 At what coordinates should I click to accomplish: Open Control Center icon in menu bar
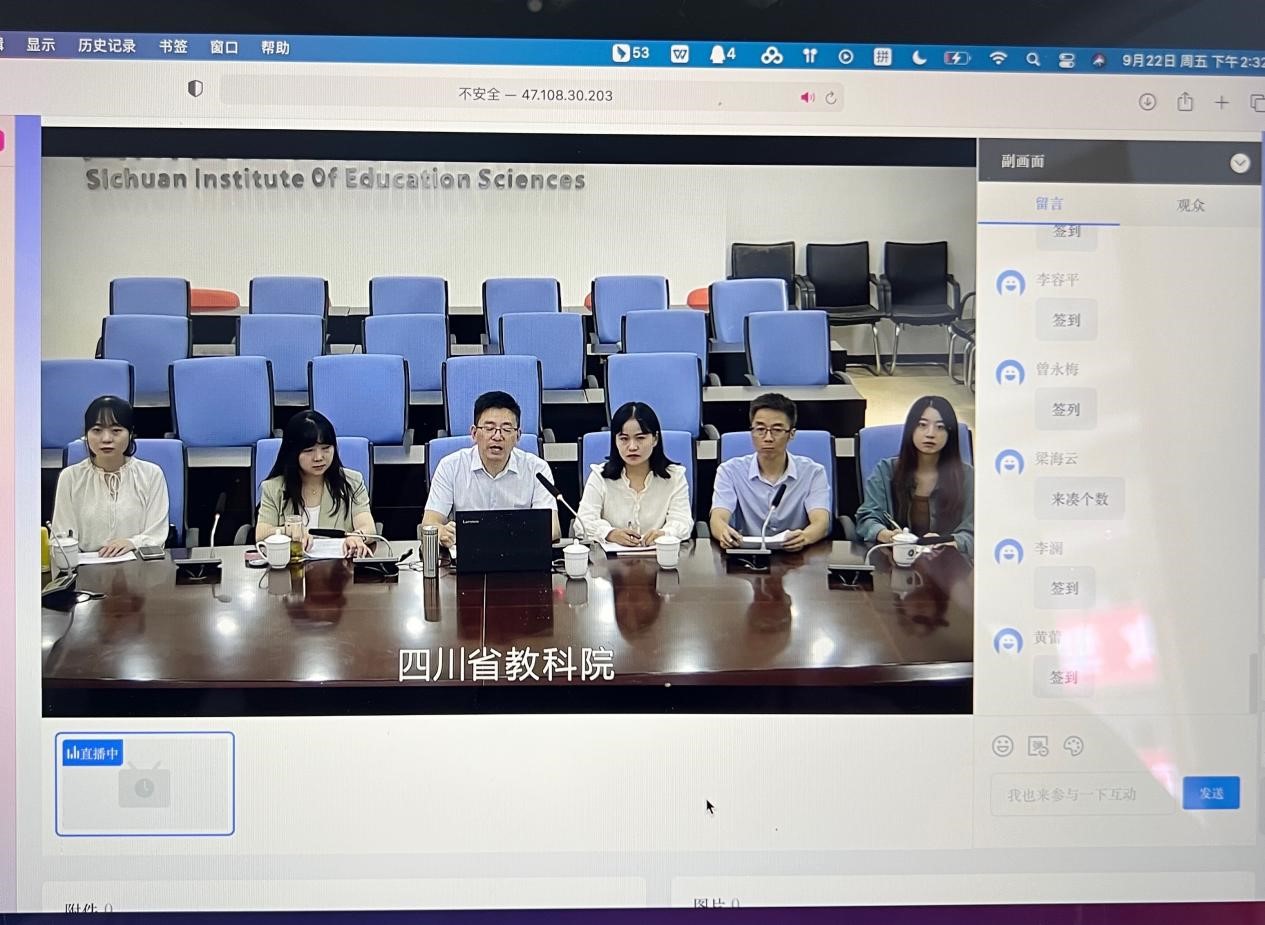pyautogui.click(x=1067, y=60)
